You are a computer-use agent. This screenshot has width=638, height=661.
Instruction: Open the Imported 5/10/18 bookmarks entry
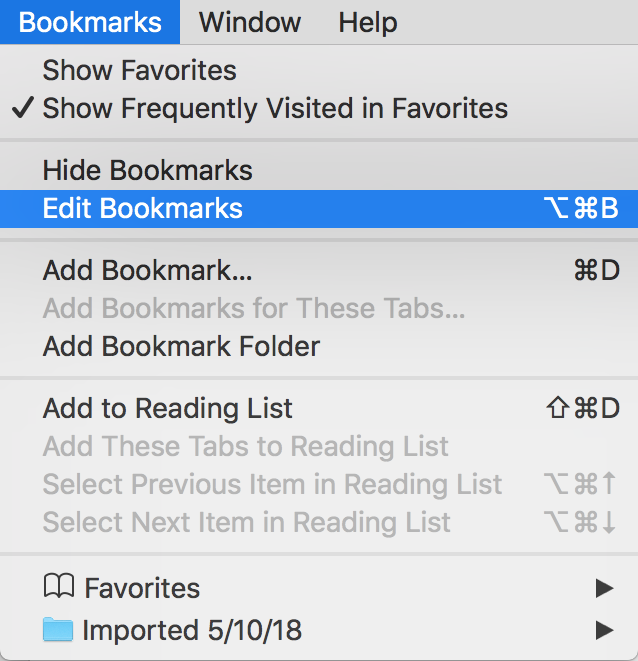(x=192, y=630)
